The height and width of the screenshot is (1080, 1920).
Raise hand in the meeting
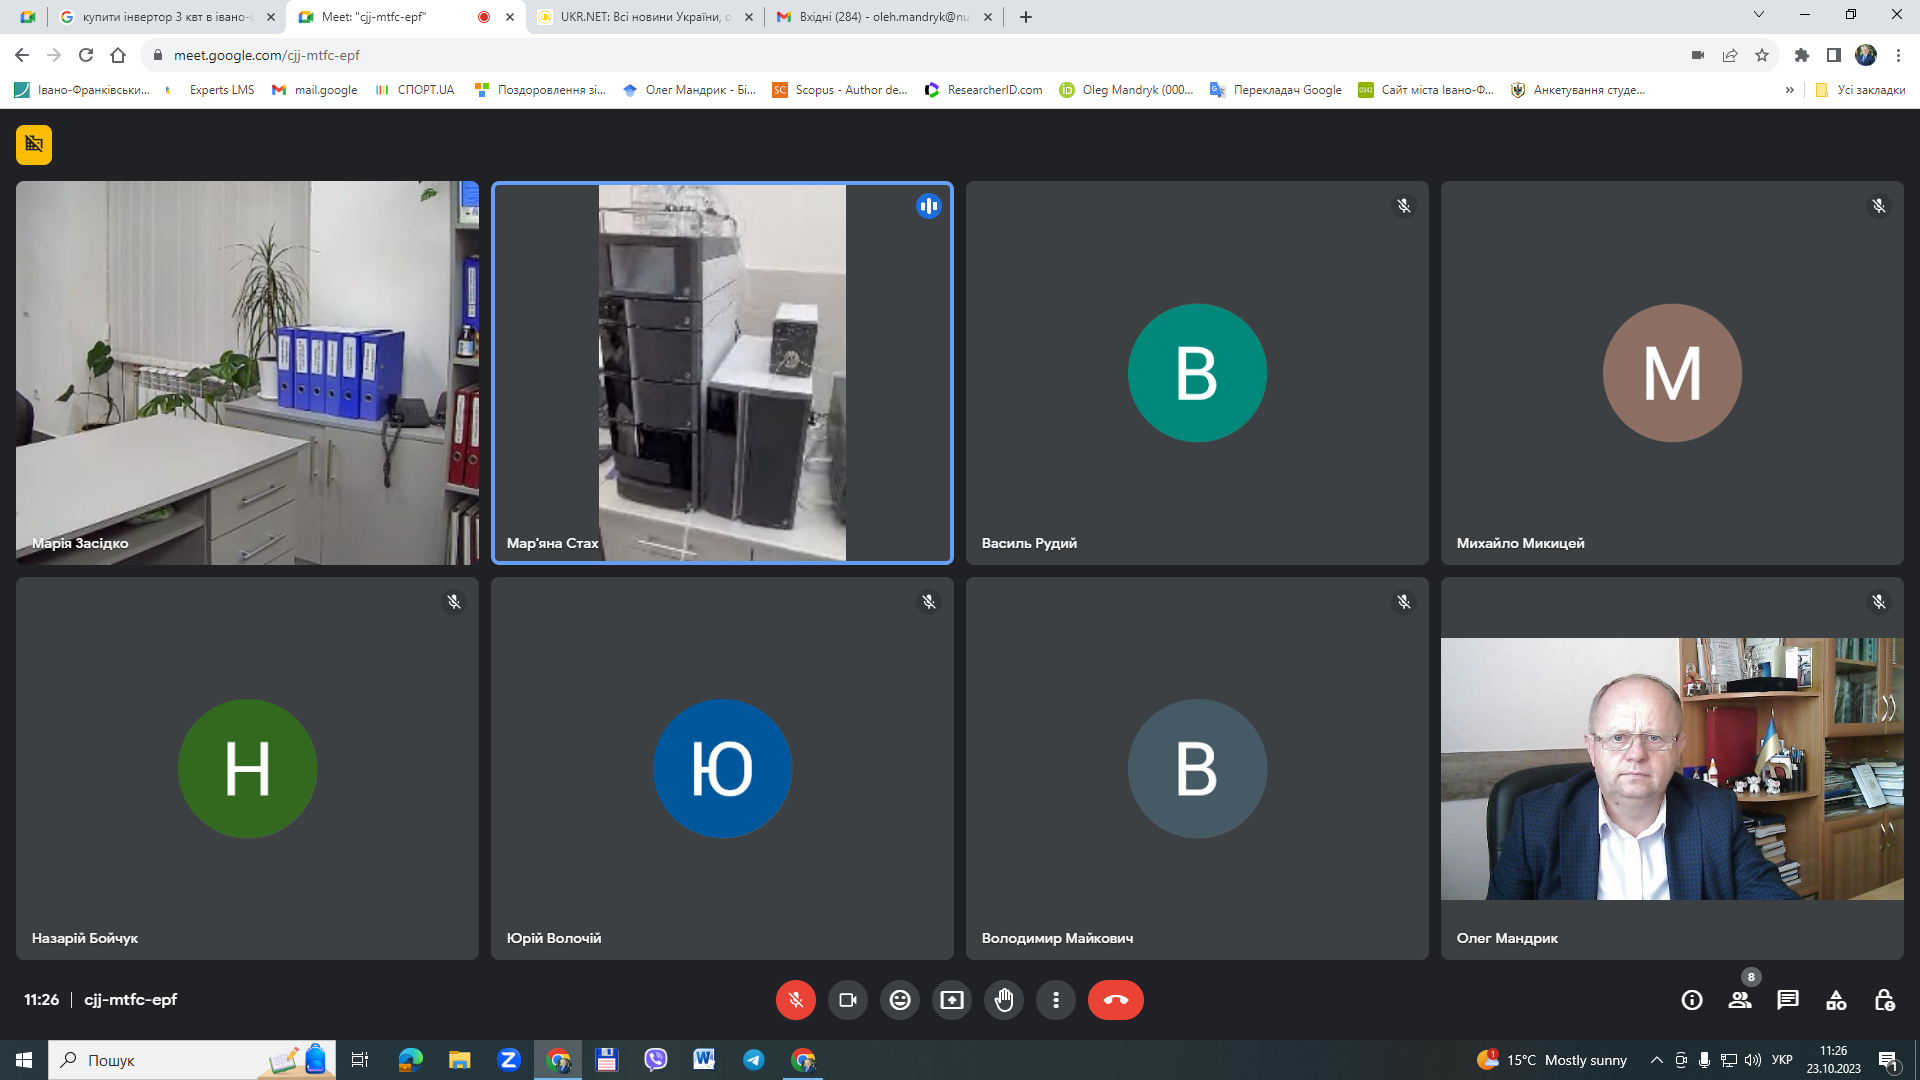(x=1004, y=1000)
